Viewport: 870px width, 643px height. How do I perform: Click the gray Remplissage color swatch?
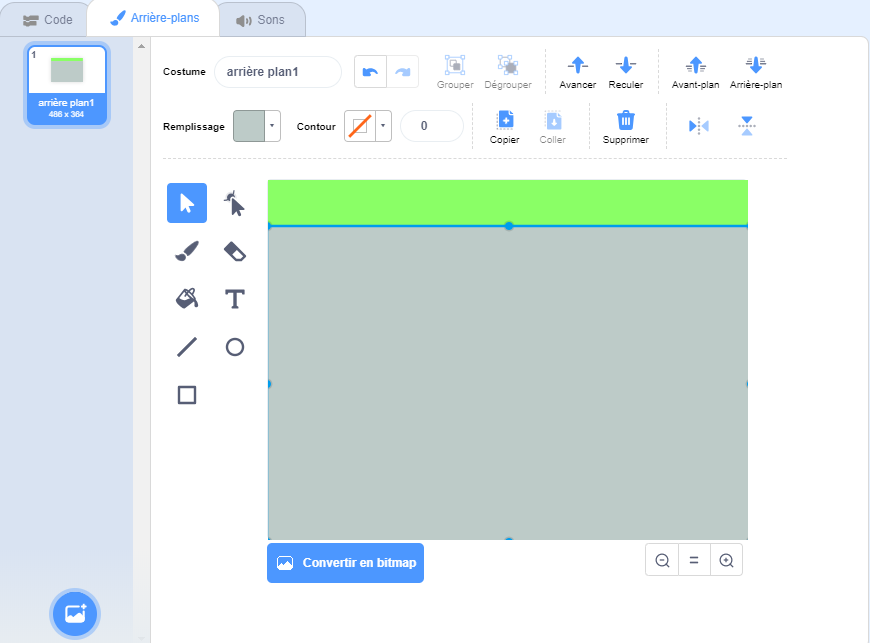coord(249,126)
